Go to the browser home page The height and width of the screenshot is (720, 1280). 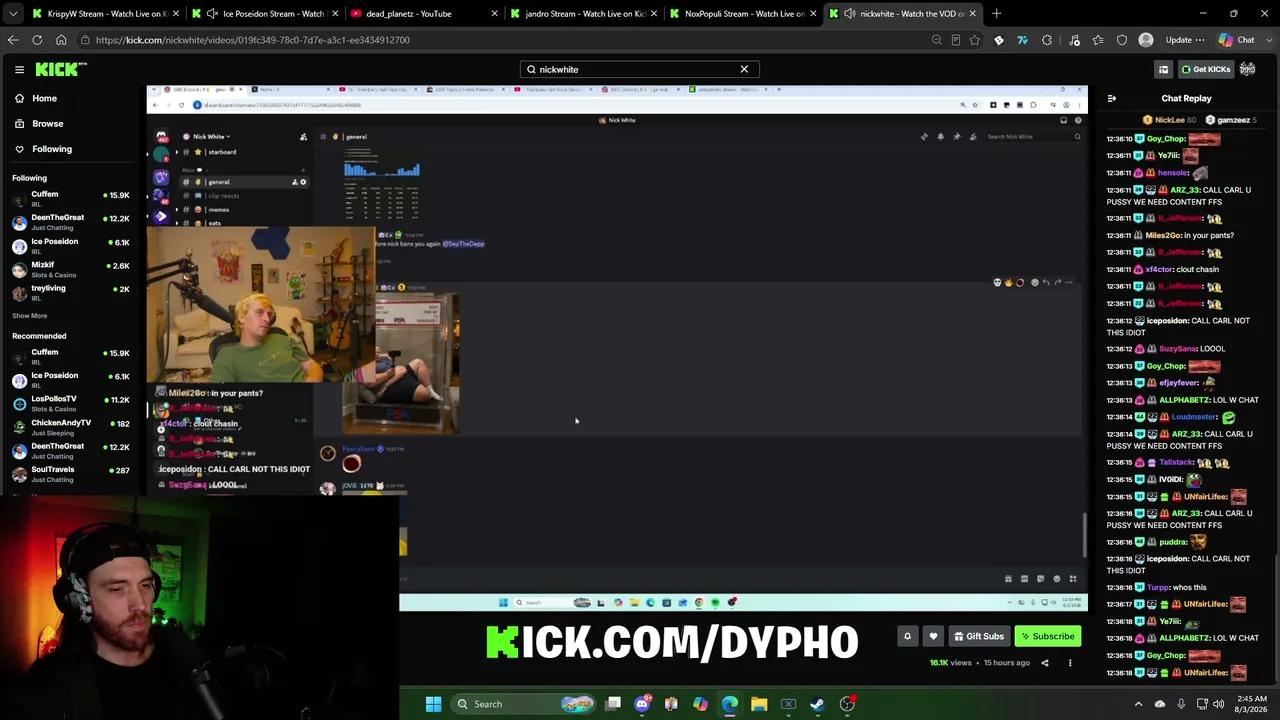tap(61, 40)
